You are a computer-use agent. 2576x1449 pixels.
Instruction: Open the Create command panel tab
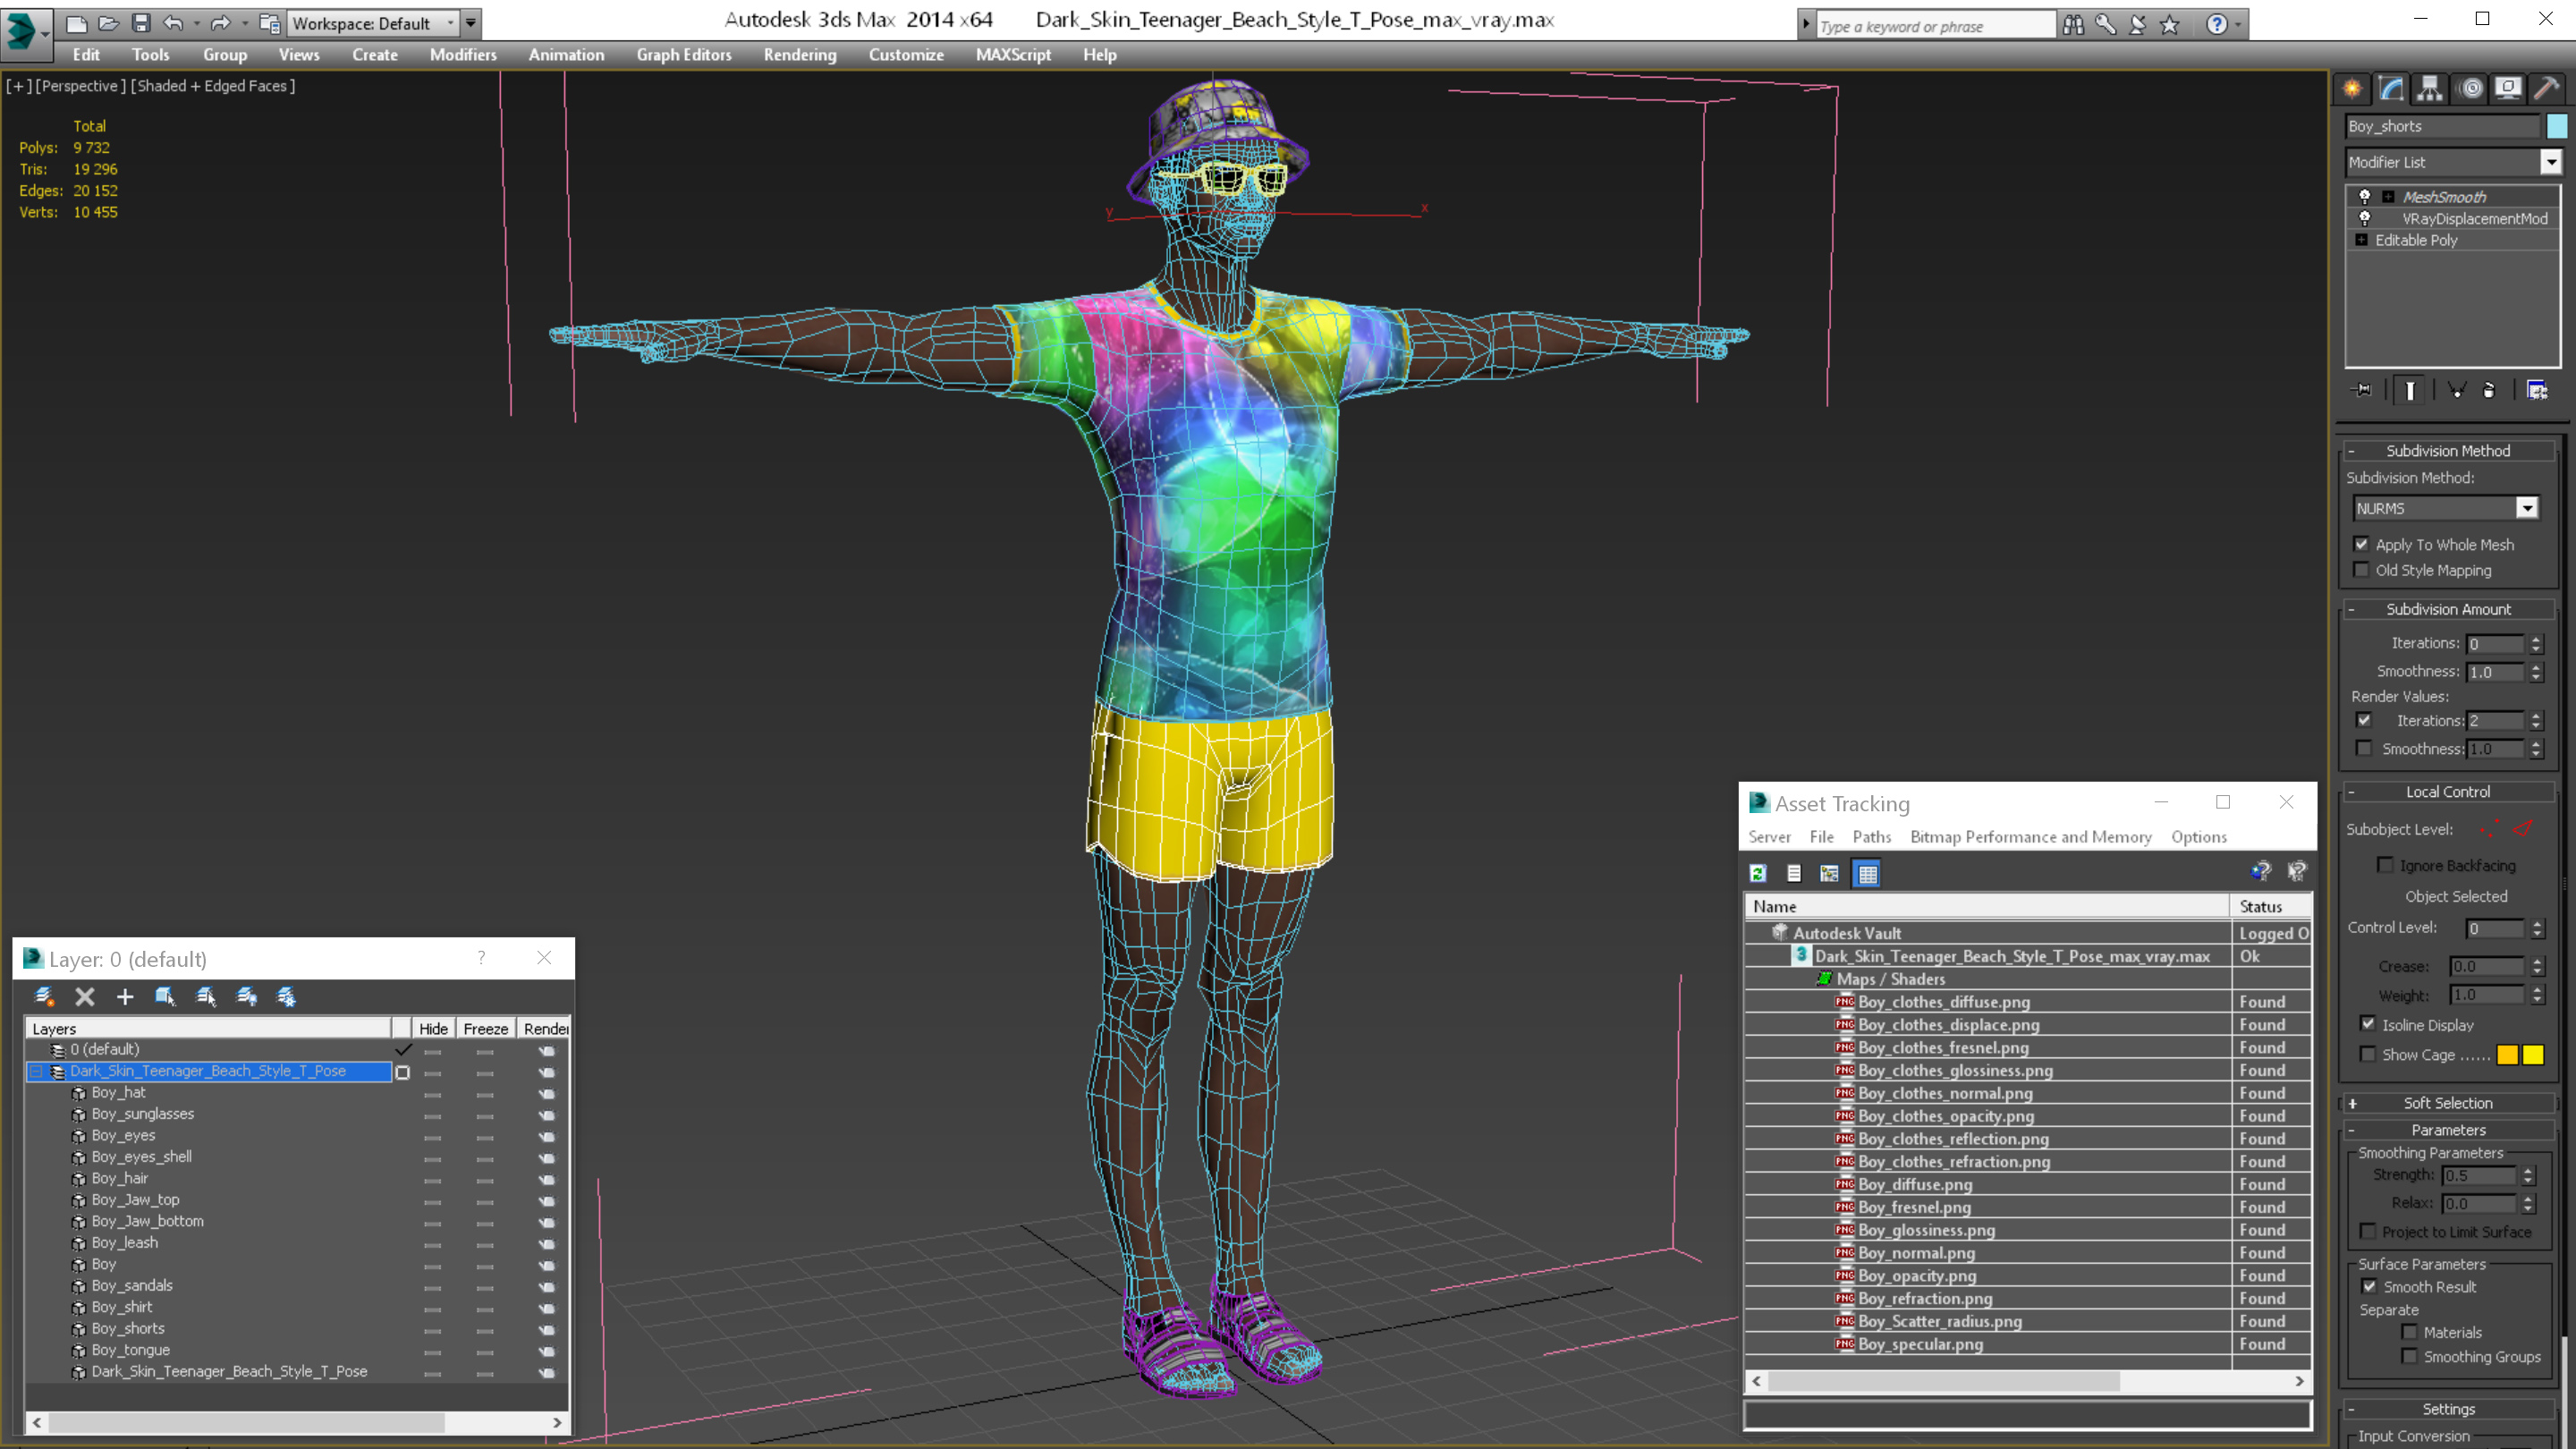(x=2352, y=89)
